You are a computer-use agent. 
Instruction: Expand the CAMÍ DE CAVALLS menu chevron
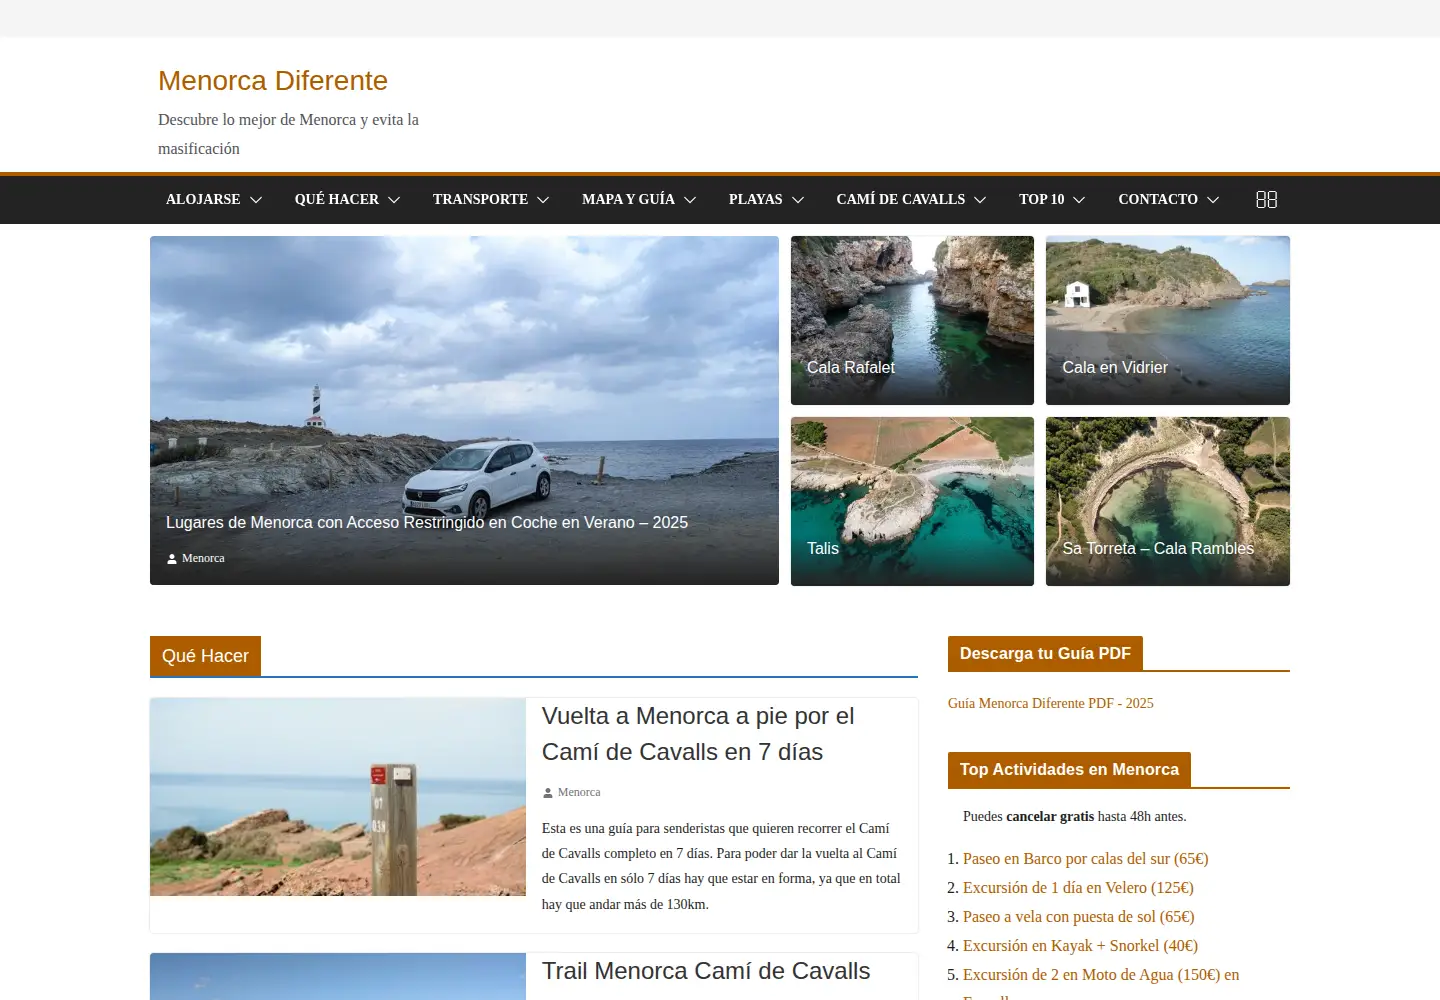(980, 200)
